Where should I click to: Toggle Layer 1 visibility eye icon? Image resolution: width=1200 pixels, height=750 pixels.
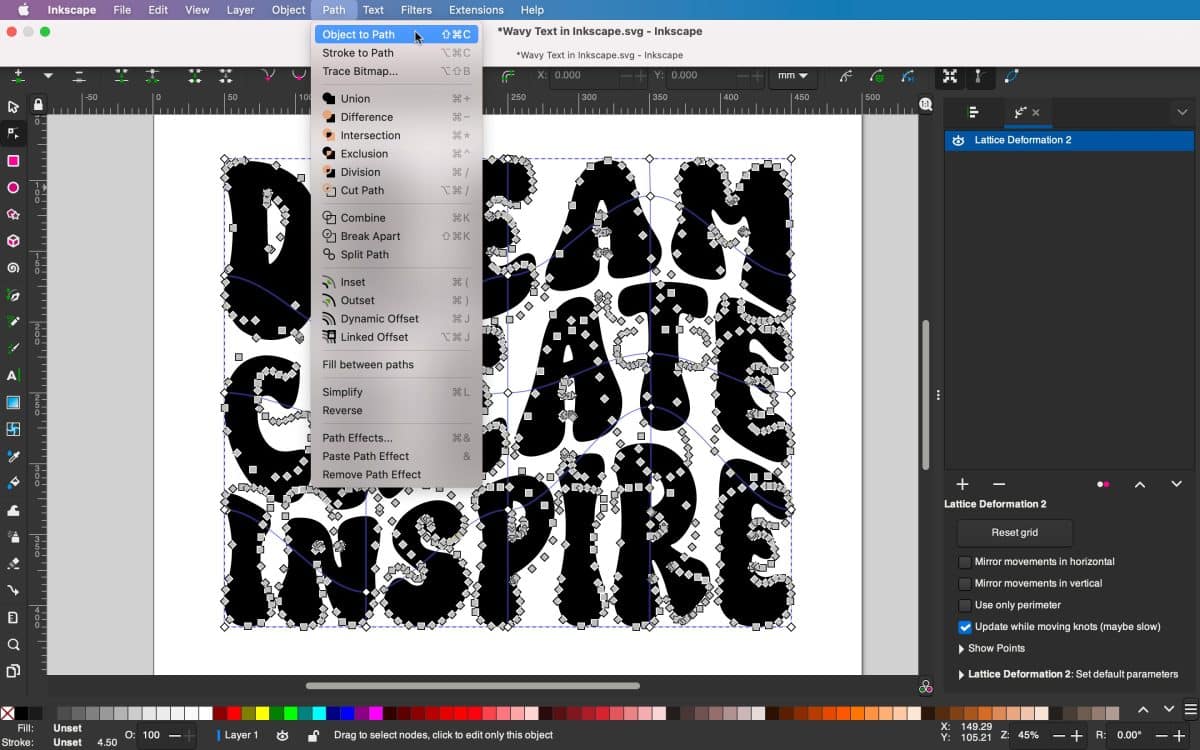[x=283, y=735]
